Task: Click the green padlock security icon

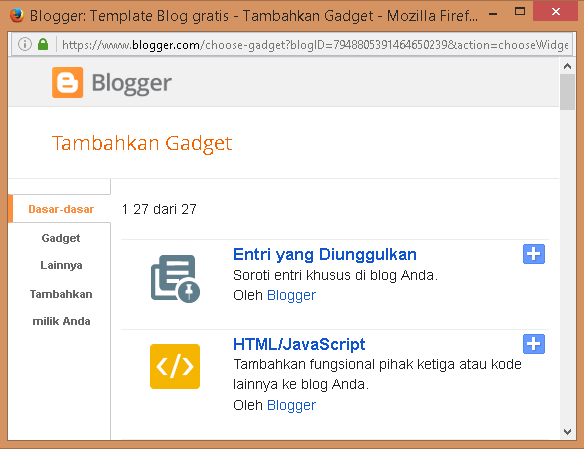Action: (x=43, y=44)
